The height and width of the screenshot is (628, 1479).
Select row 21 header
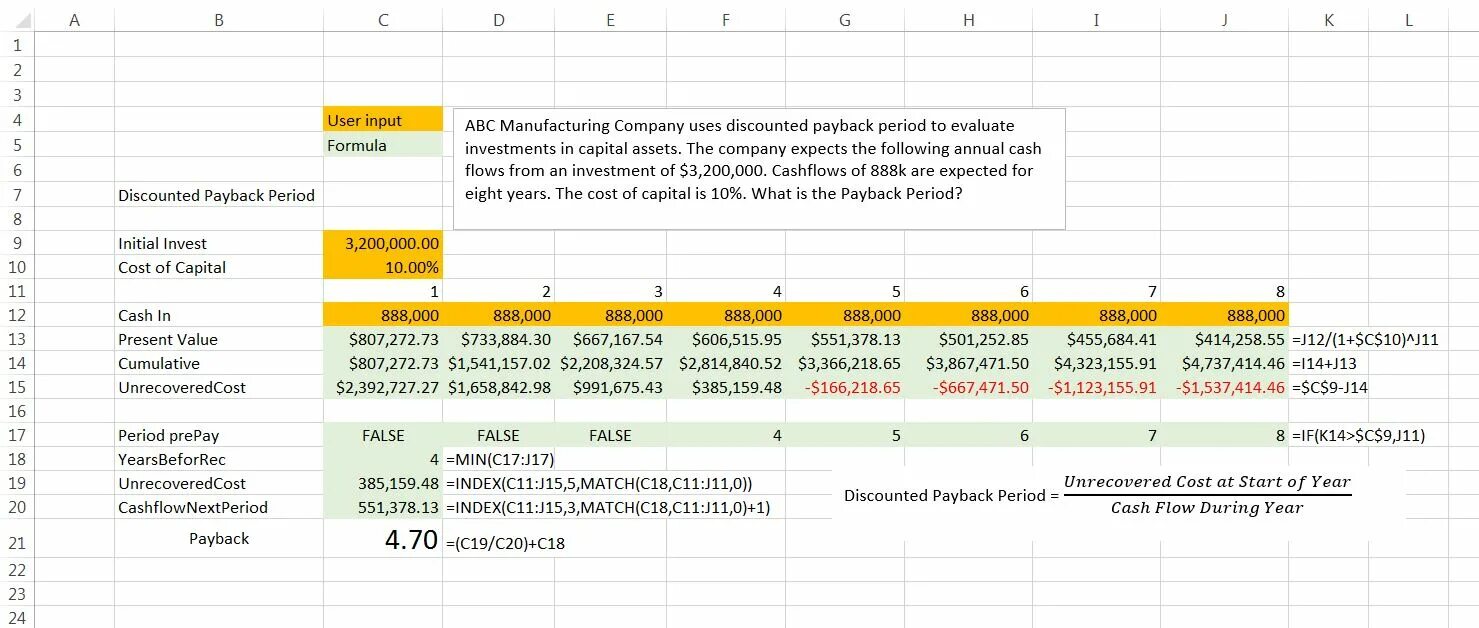tap(17, 543)
